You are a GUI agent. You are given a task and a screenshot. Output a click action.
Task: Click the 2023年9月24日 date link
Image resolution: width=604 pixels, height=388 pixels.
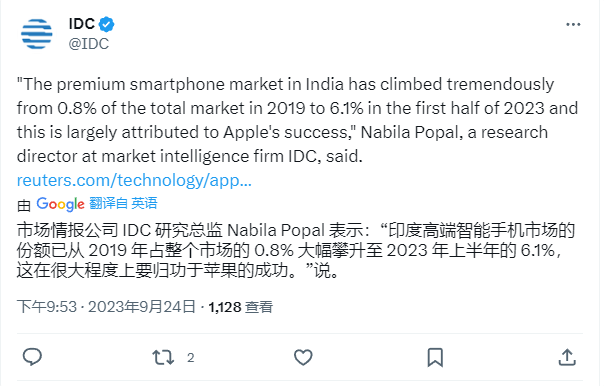point(142,307)
